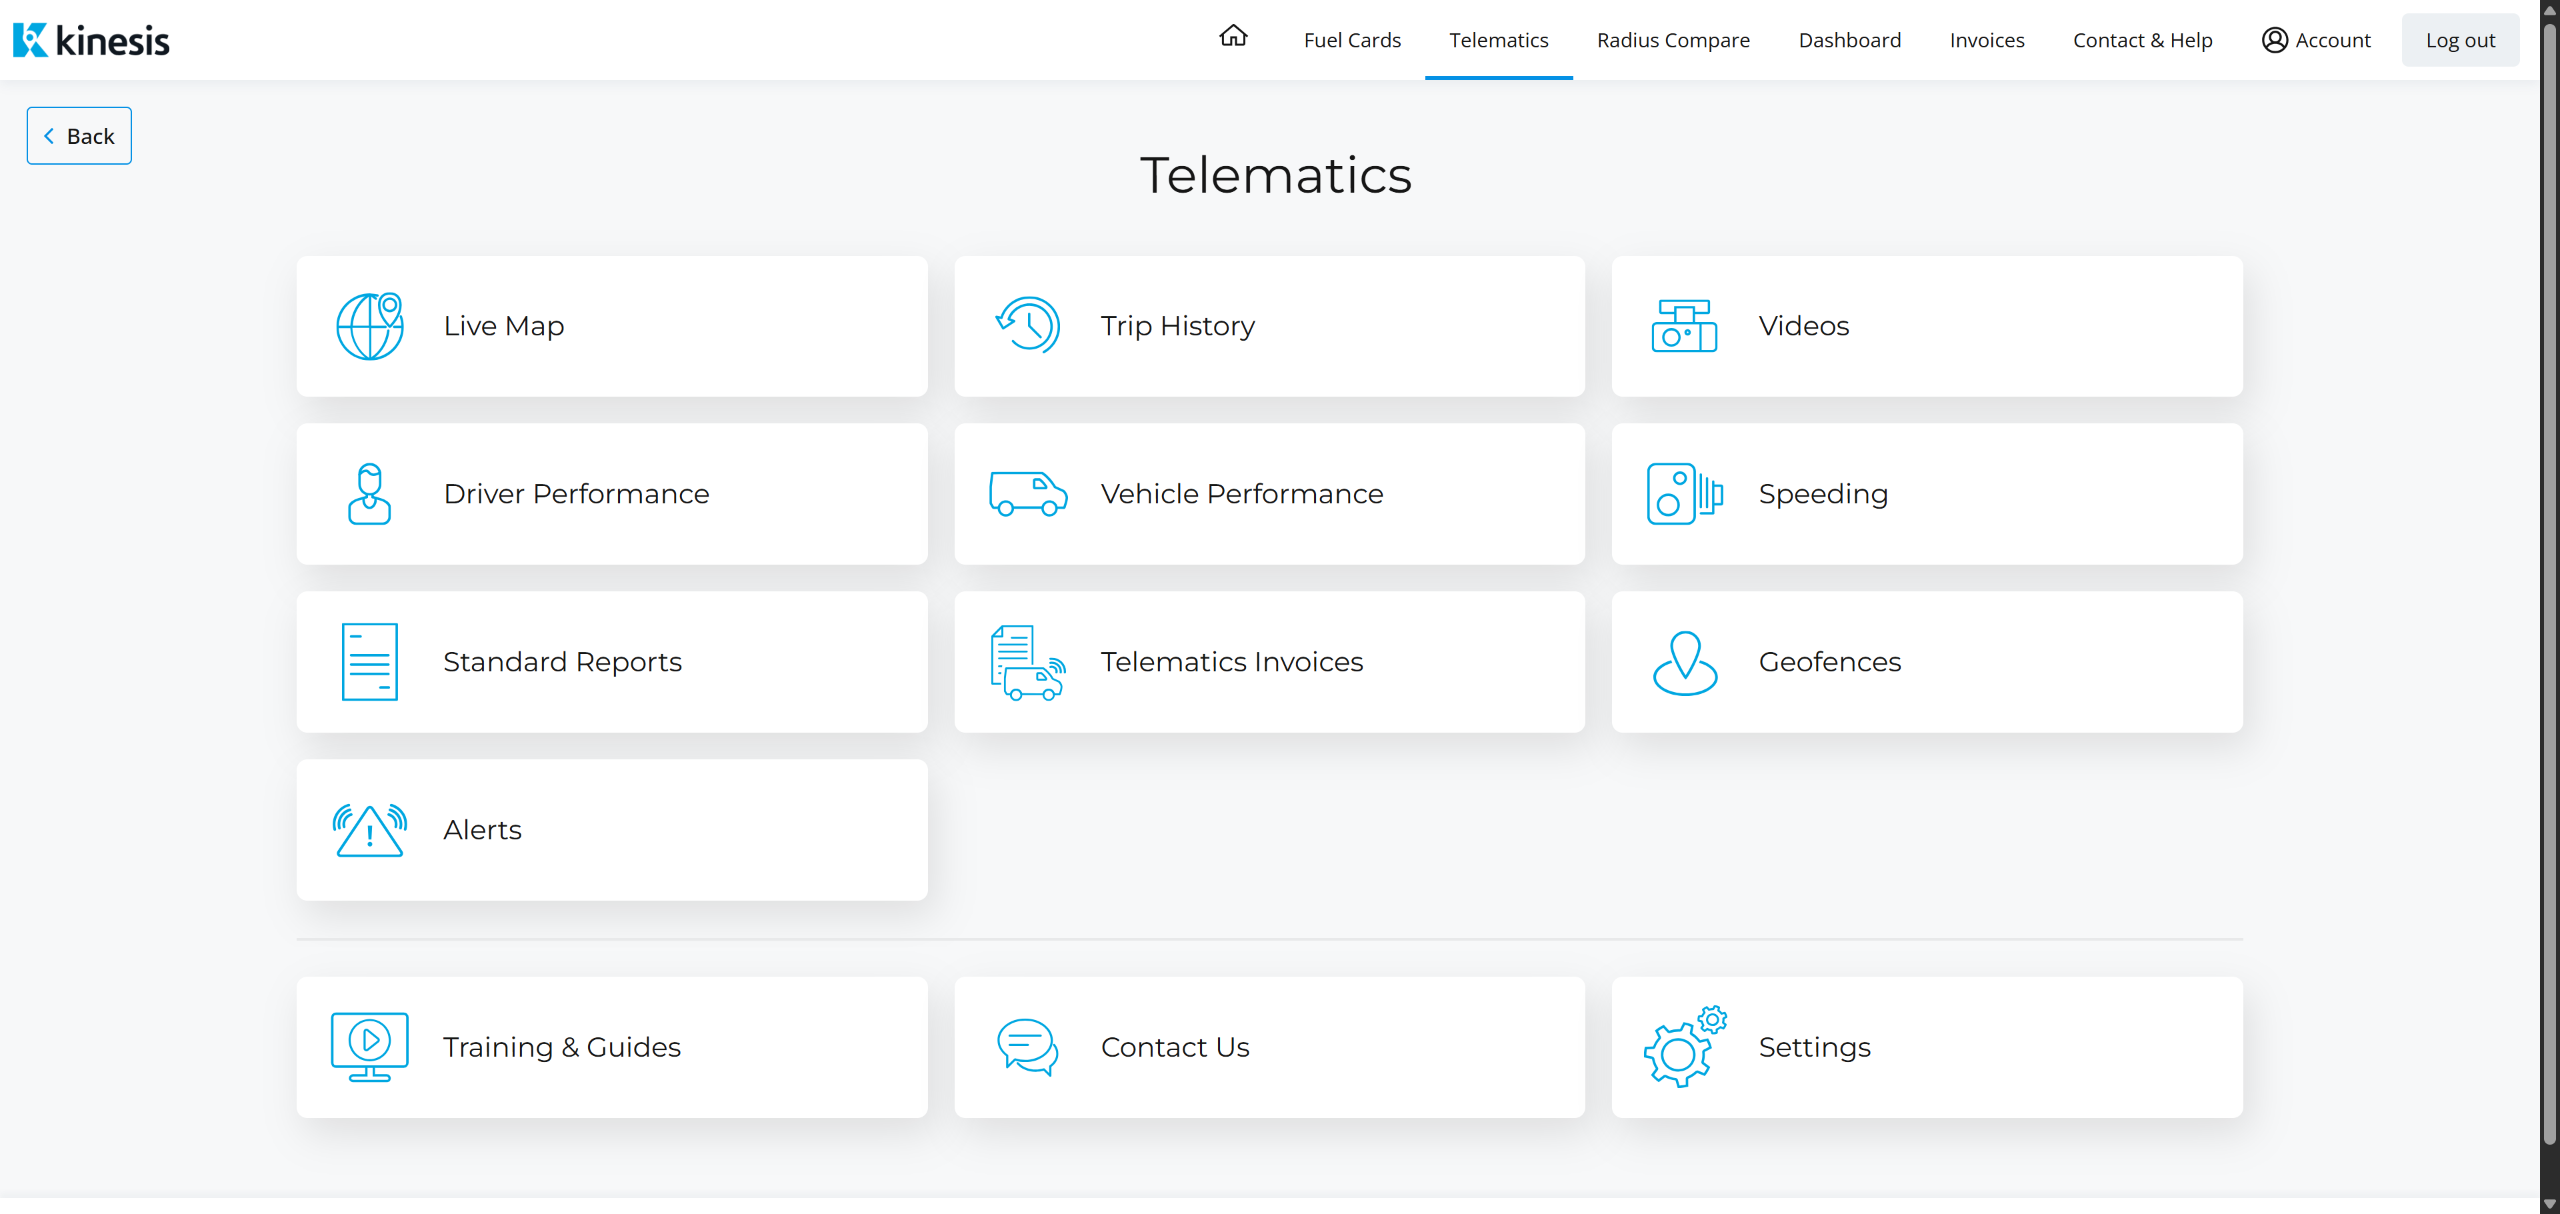This screenshot has width=2560, height=1214.
Task: Select the Videos dashcam icon
Action: 1684,326
